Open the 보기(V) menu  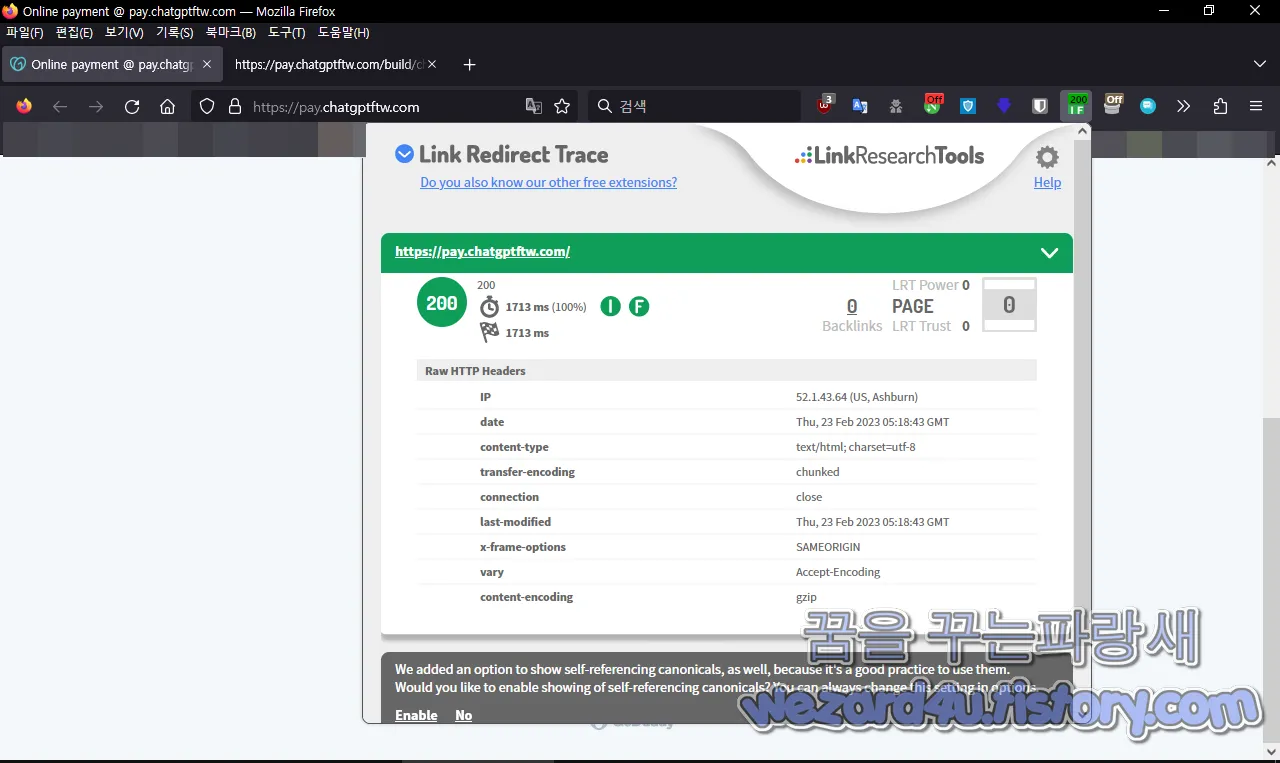click(x=124, y=33)
